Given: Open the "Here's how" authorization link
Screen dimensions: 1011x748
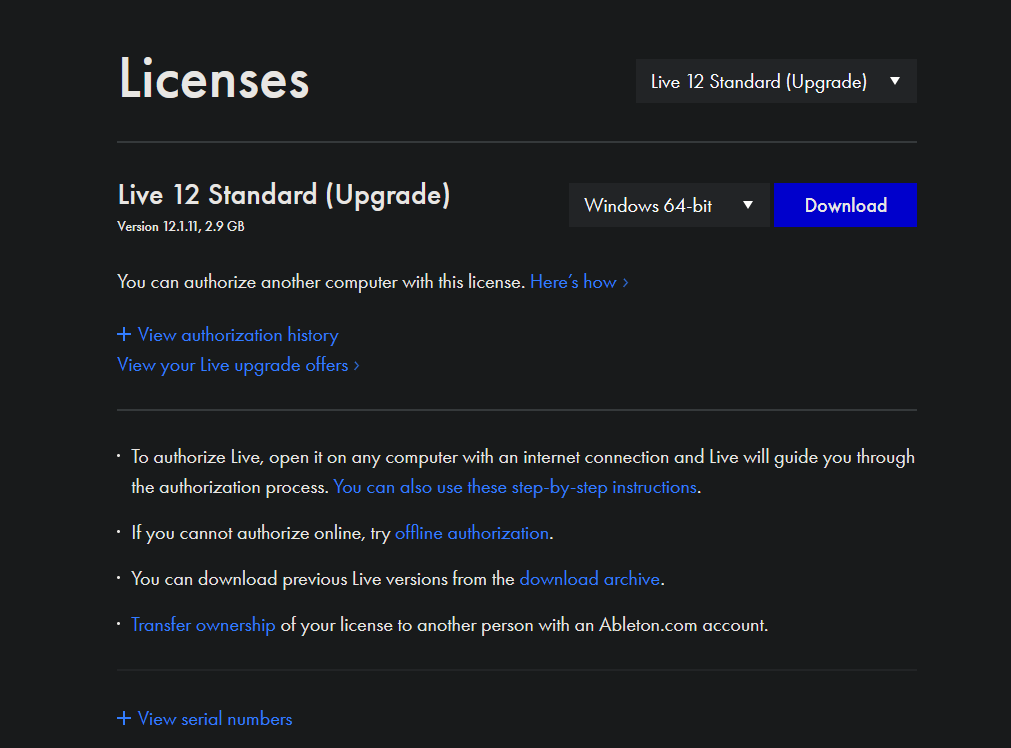Looking at the screenshot, I should pos(579,282).
